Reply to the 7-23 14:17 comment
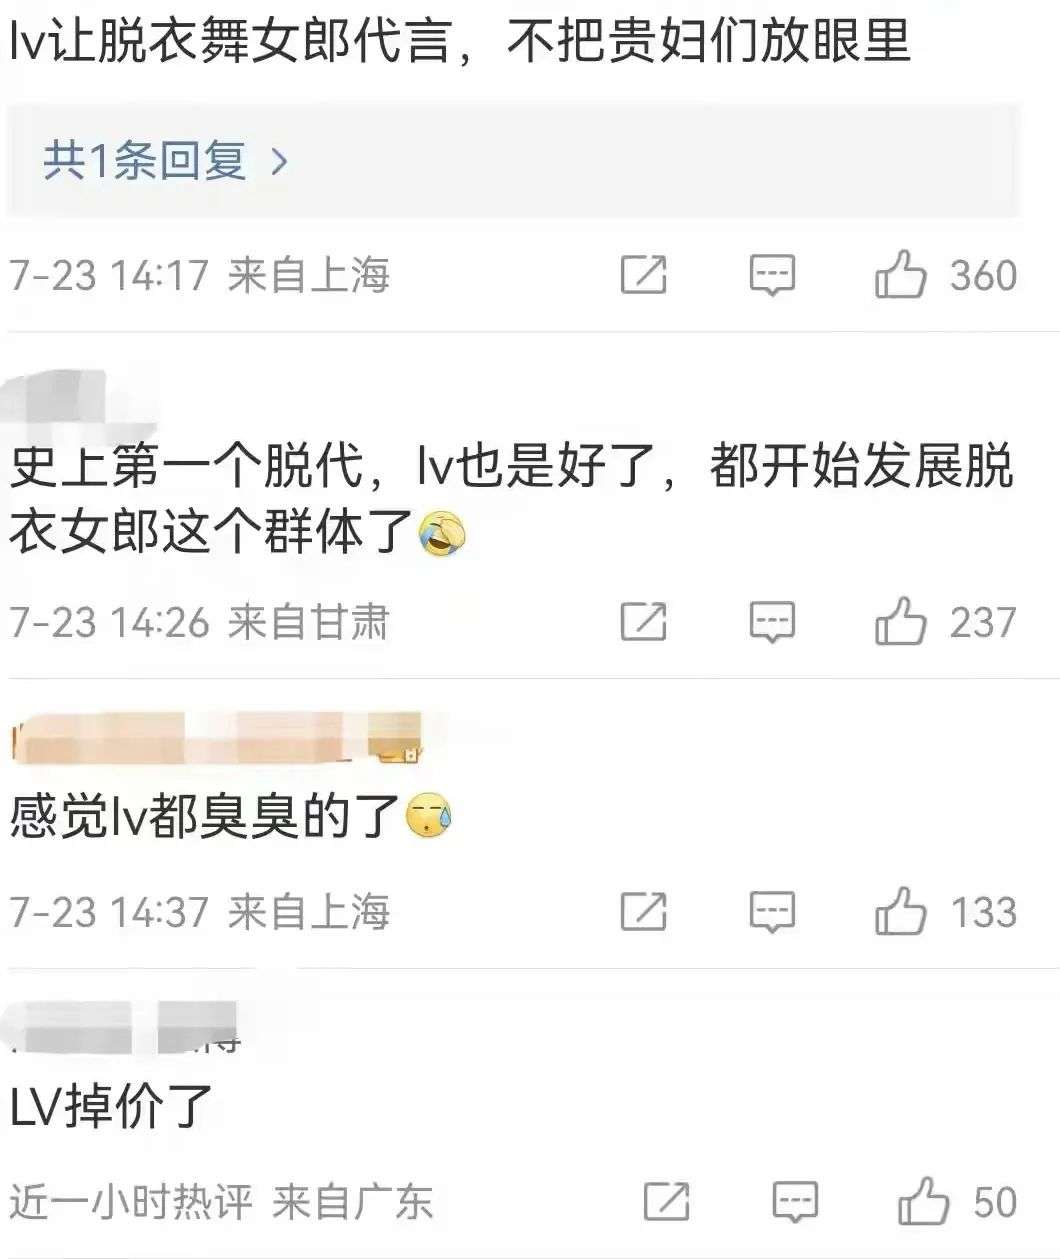The height and width of the screenshot is (1259, 1060). click(772, 275)
